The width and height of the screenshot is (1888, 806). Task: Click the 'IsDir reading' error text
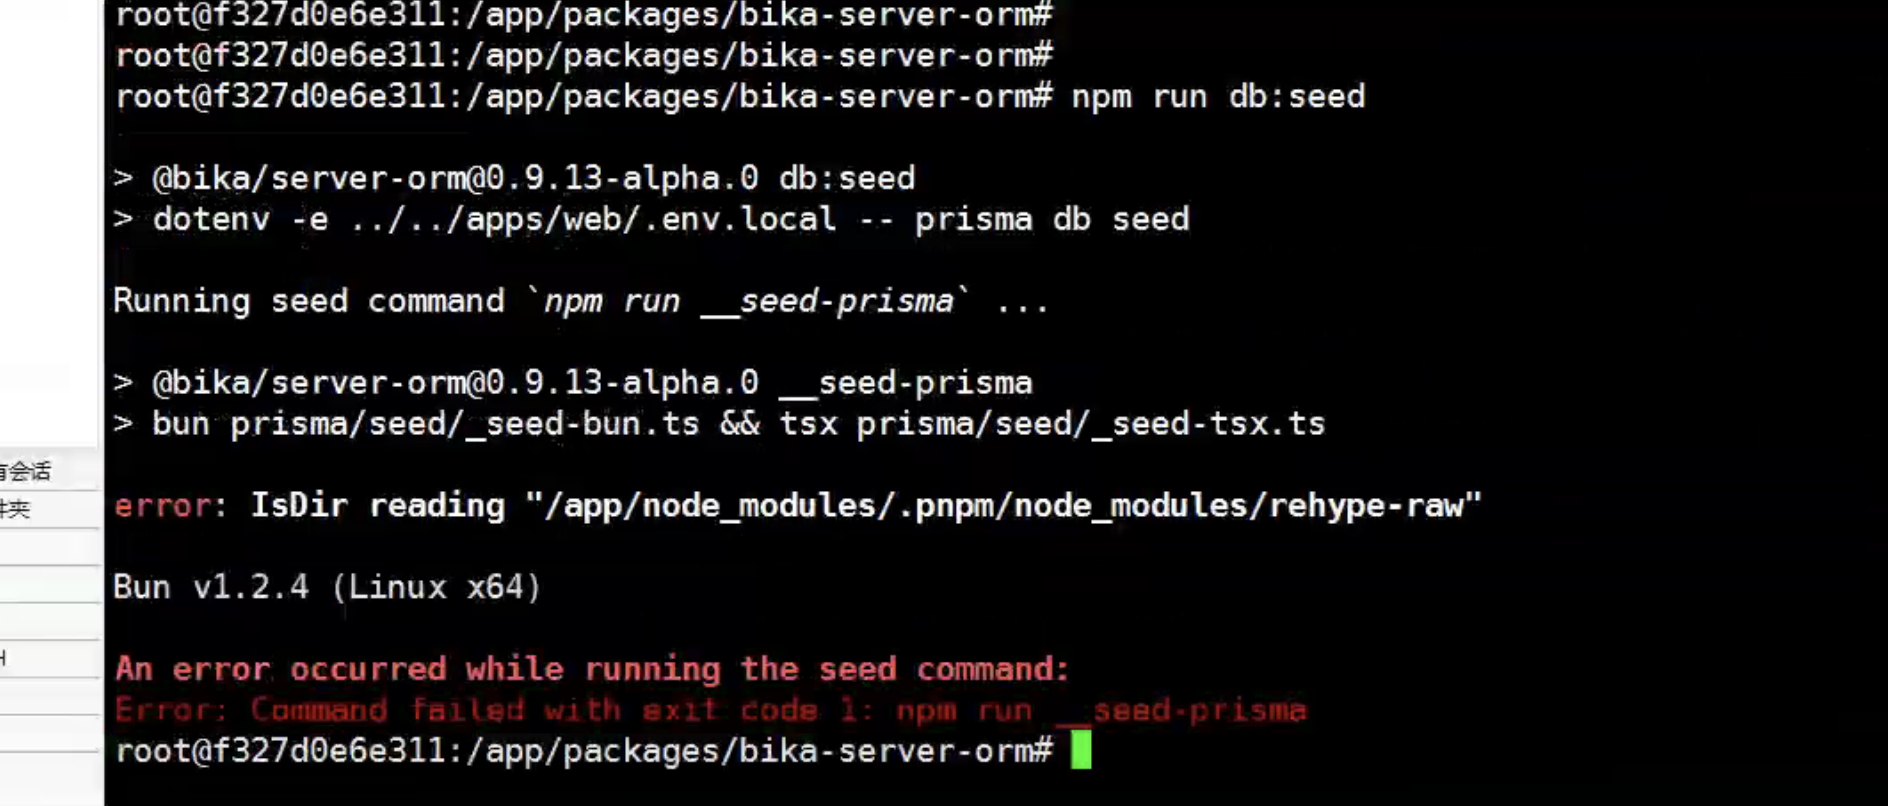pos(378,505)
